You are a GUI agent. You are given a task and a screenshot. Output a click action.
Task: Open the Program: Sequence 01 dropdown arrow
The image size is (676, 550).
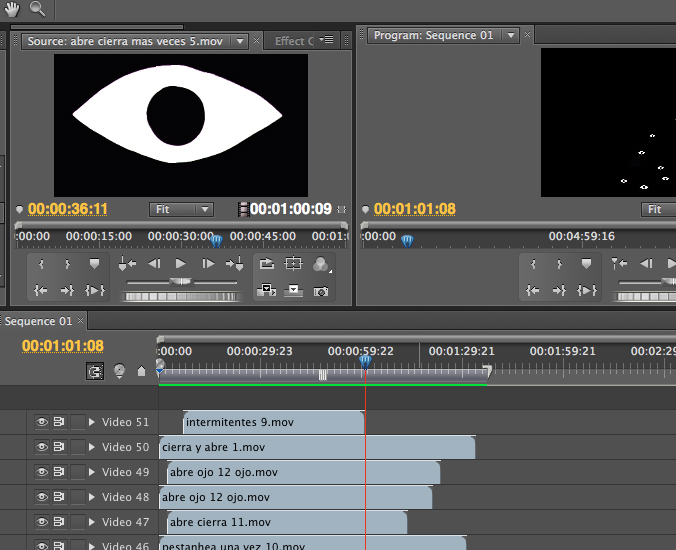pyautogui.click(x=511, y=36)
